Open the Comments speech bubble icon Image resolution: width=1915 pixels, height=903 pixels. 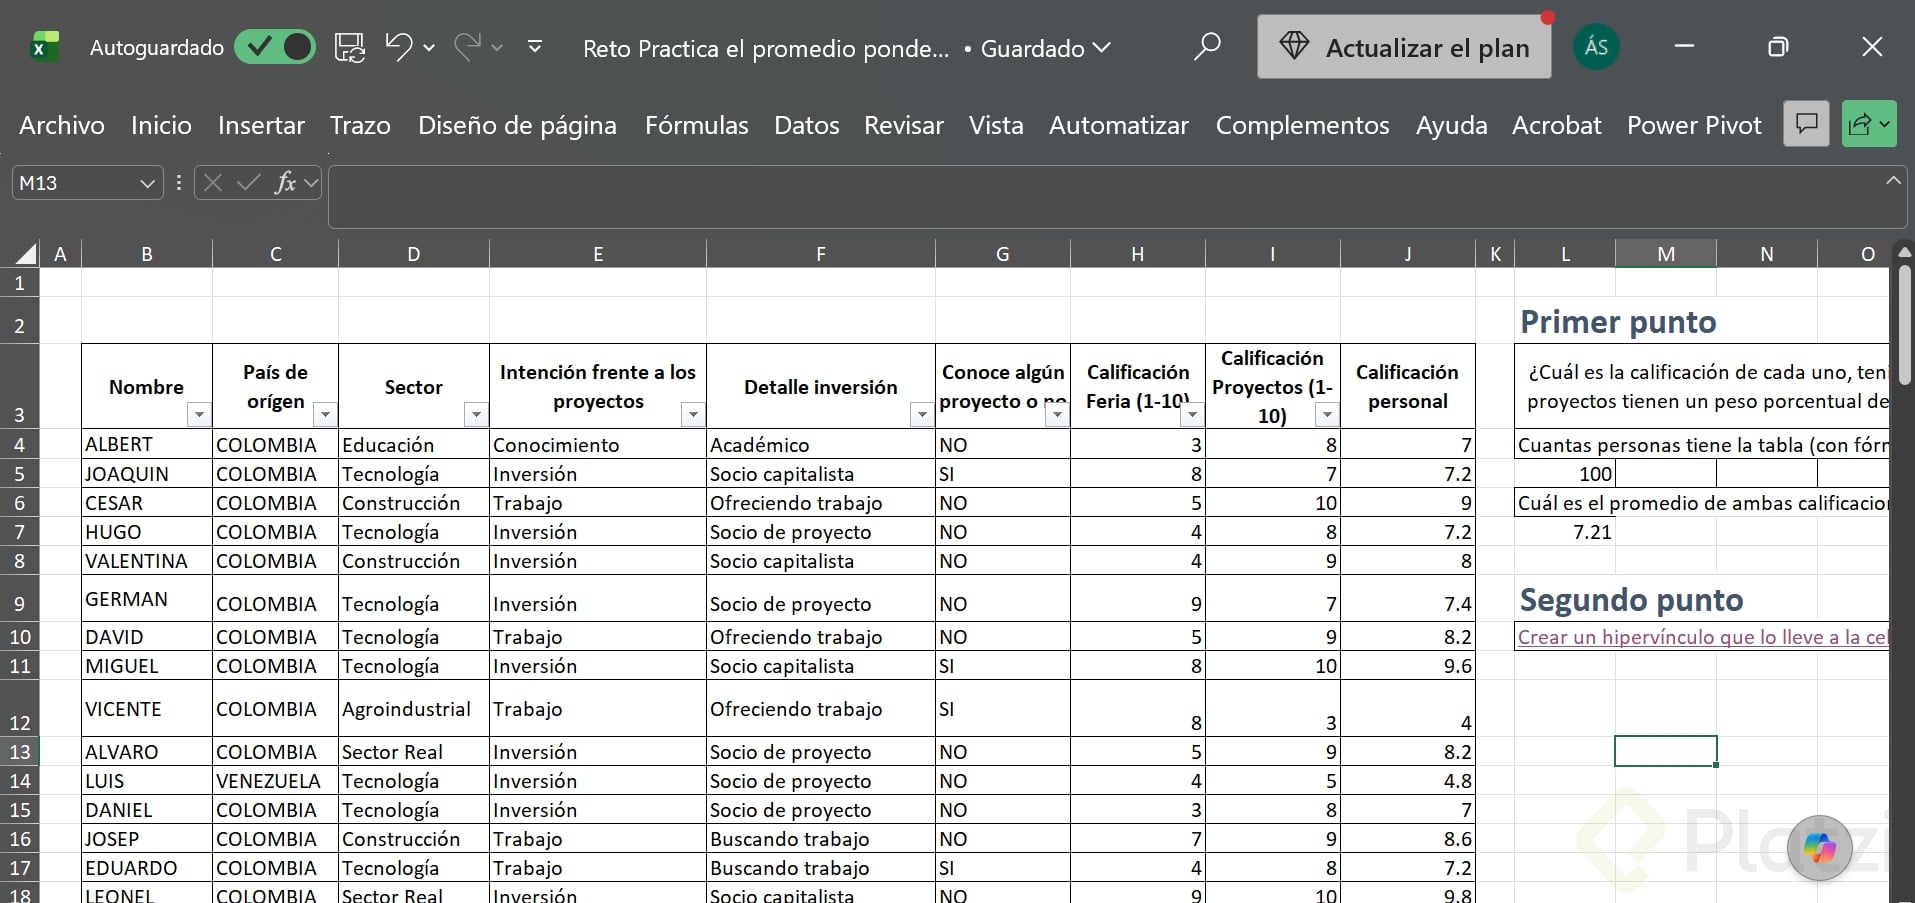pos(1806,124)
